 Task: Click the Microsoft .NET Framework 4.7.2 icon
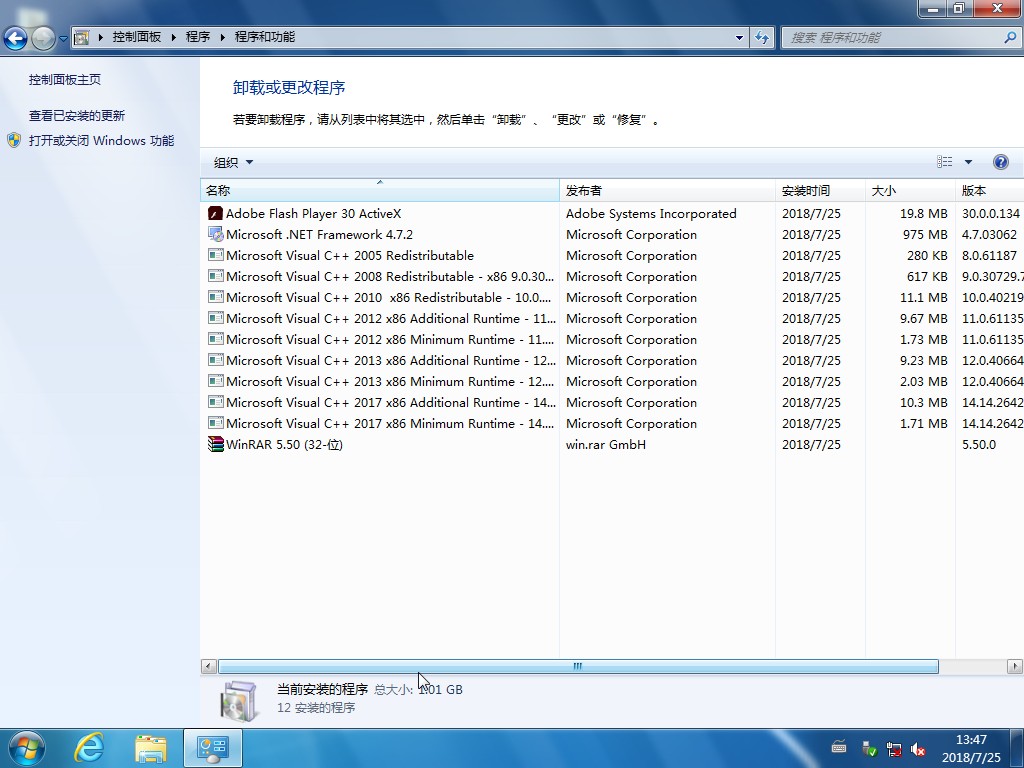[x=215, y=234]
